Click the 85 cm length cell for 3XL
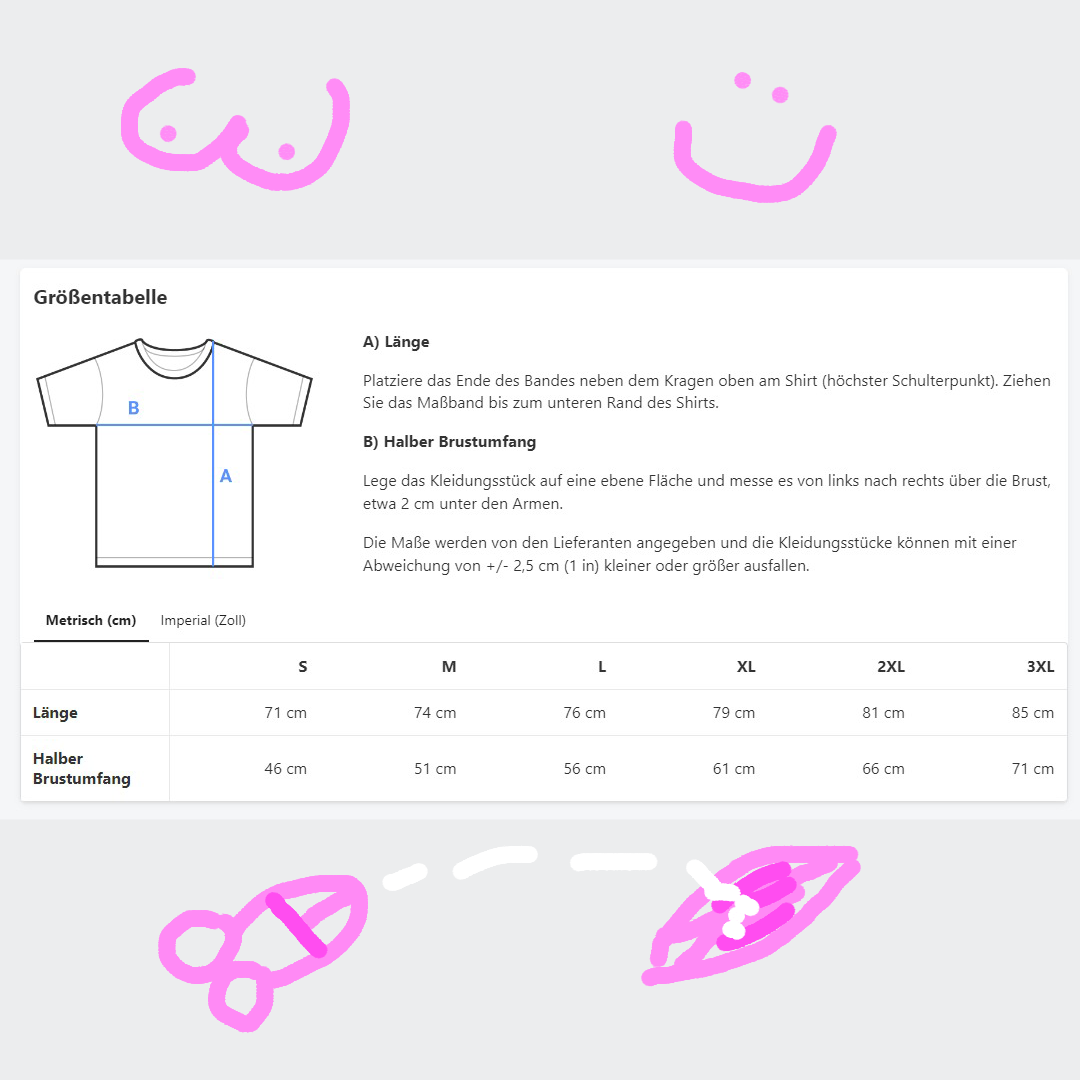The image size is (1080, 1080). click(1032, 712)
